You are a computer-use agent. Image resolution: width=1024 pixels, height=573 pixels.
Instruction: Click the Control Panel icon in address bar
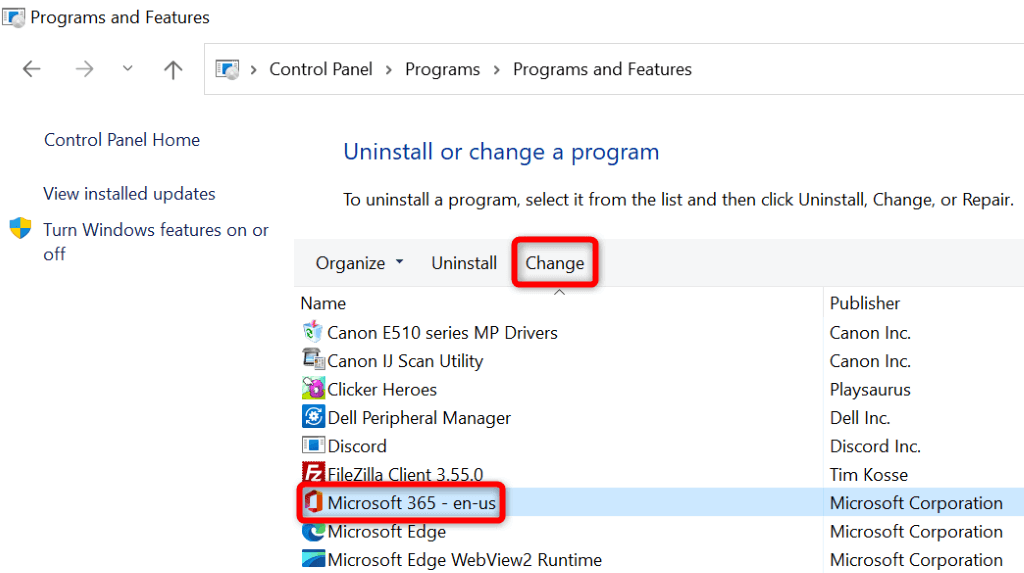227,69
